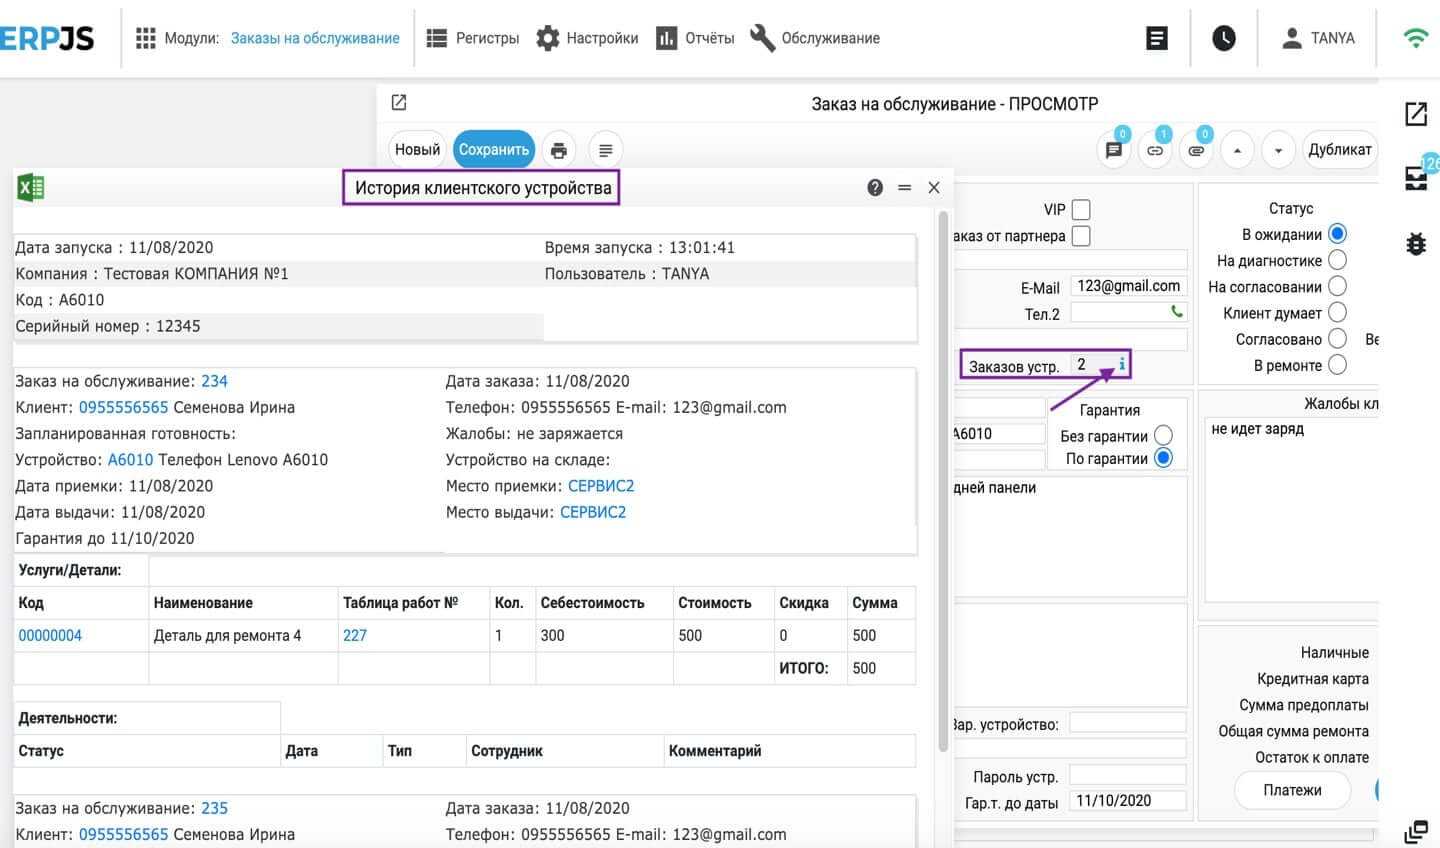
Task: Click the up arrow button near Дубликат
Action: coord(1237,150)
